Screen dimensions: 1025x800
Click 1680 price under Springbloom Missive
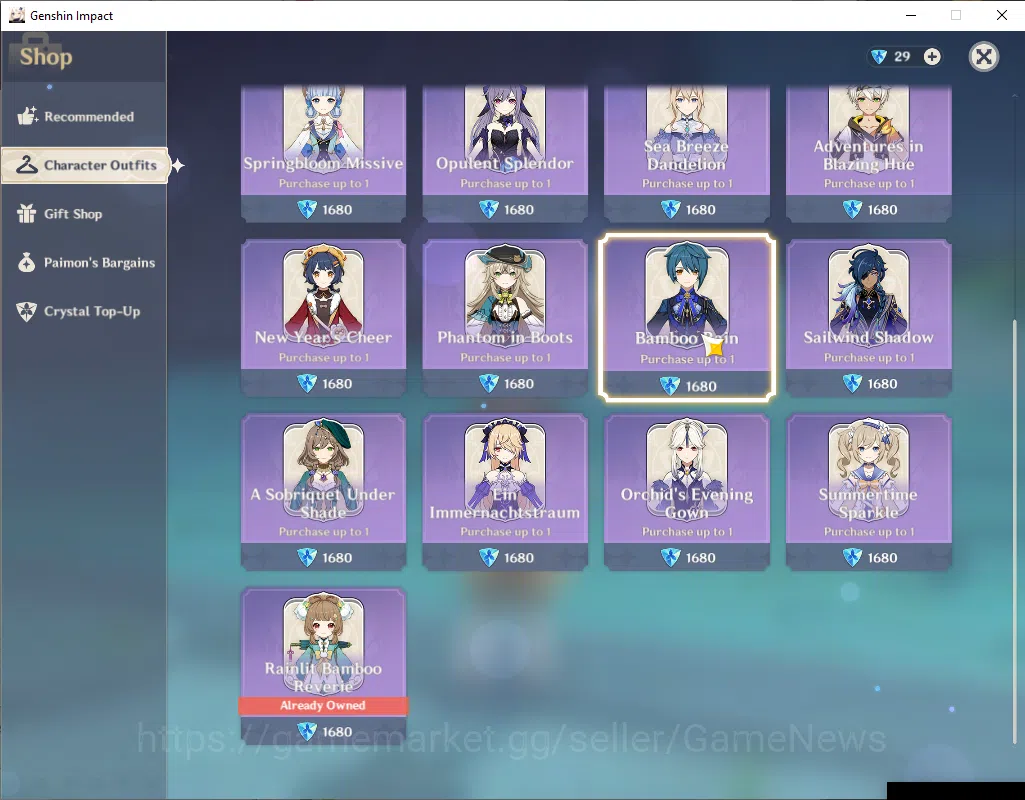pyautogui.click(x=337, y=210)
